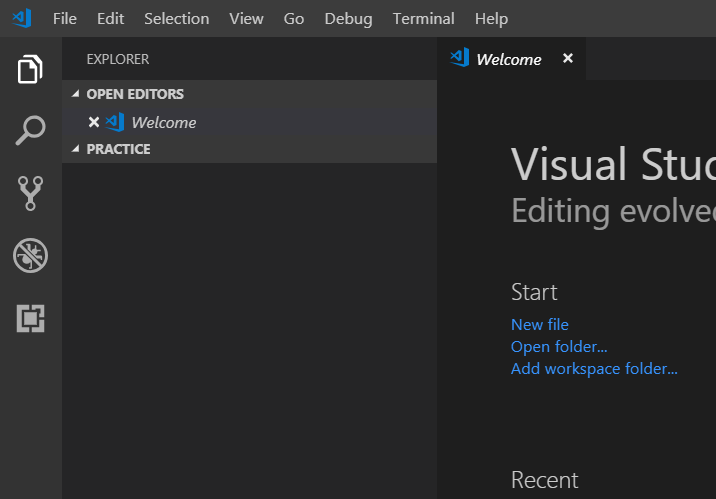
Task: Open the Search view in activity bar
Action: pos(30,131)
